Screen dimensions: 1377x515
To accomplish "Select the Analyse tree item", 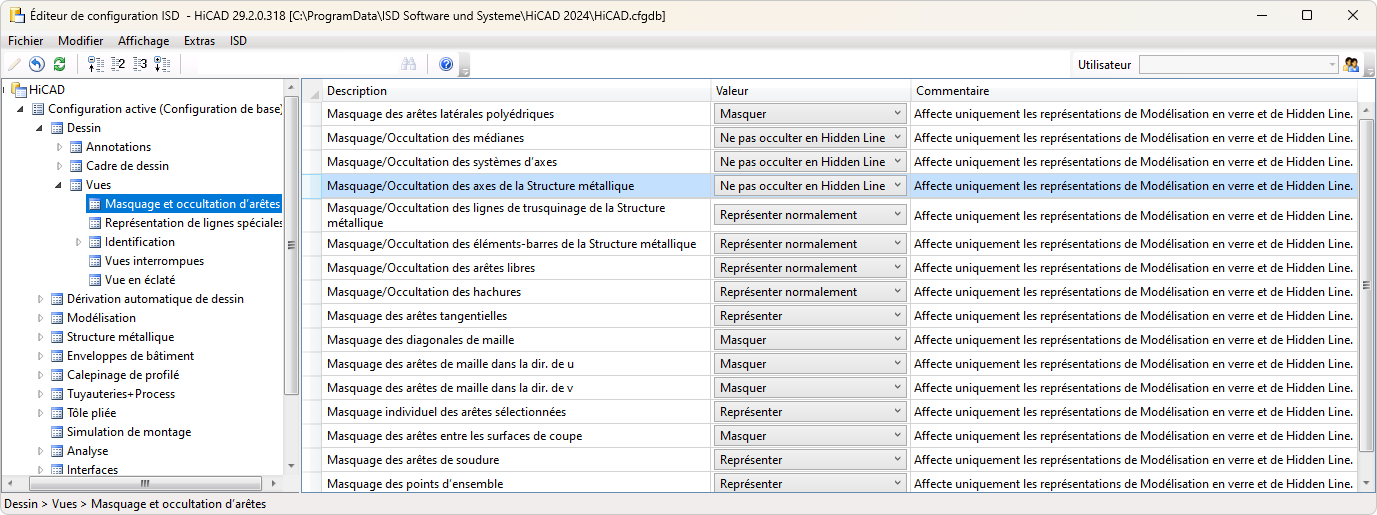I will point(87,451).
